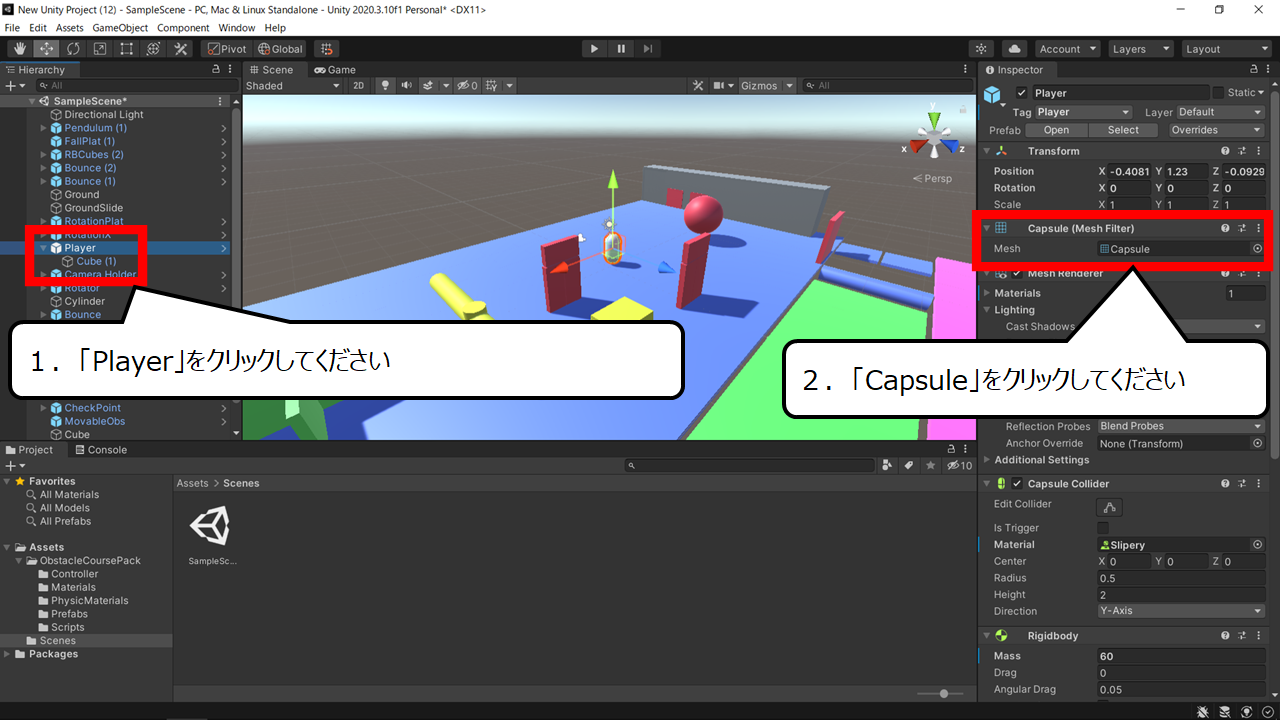
Task: Open the SampleScene asset thumbnail
Action: pyautogui.click(x=210, y=526)
